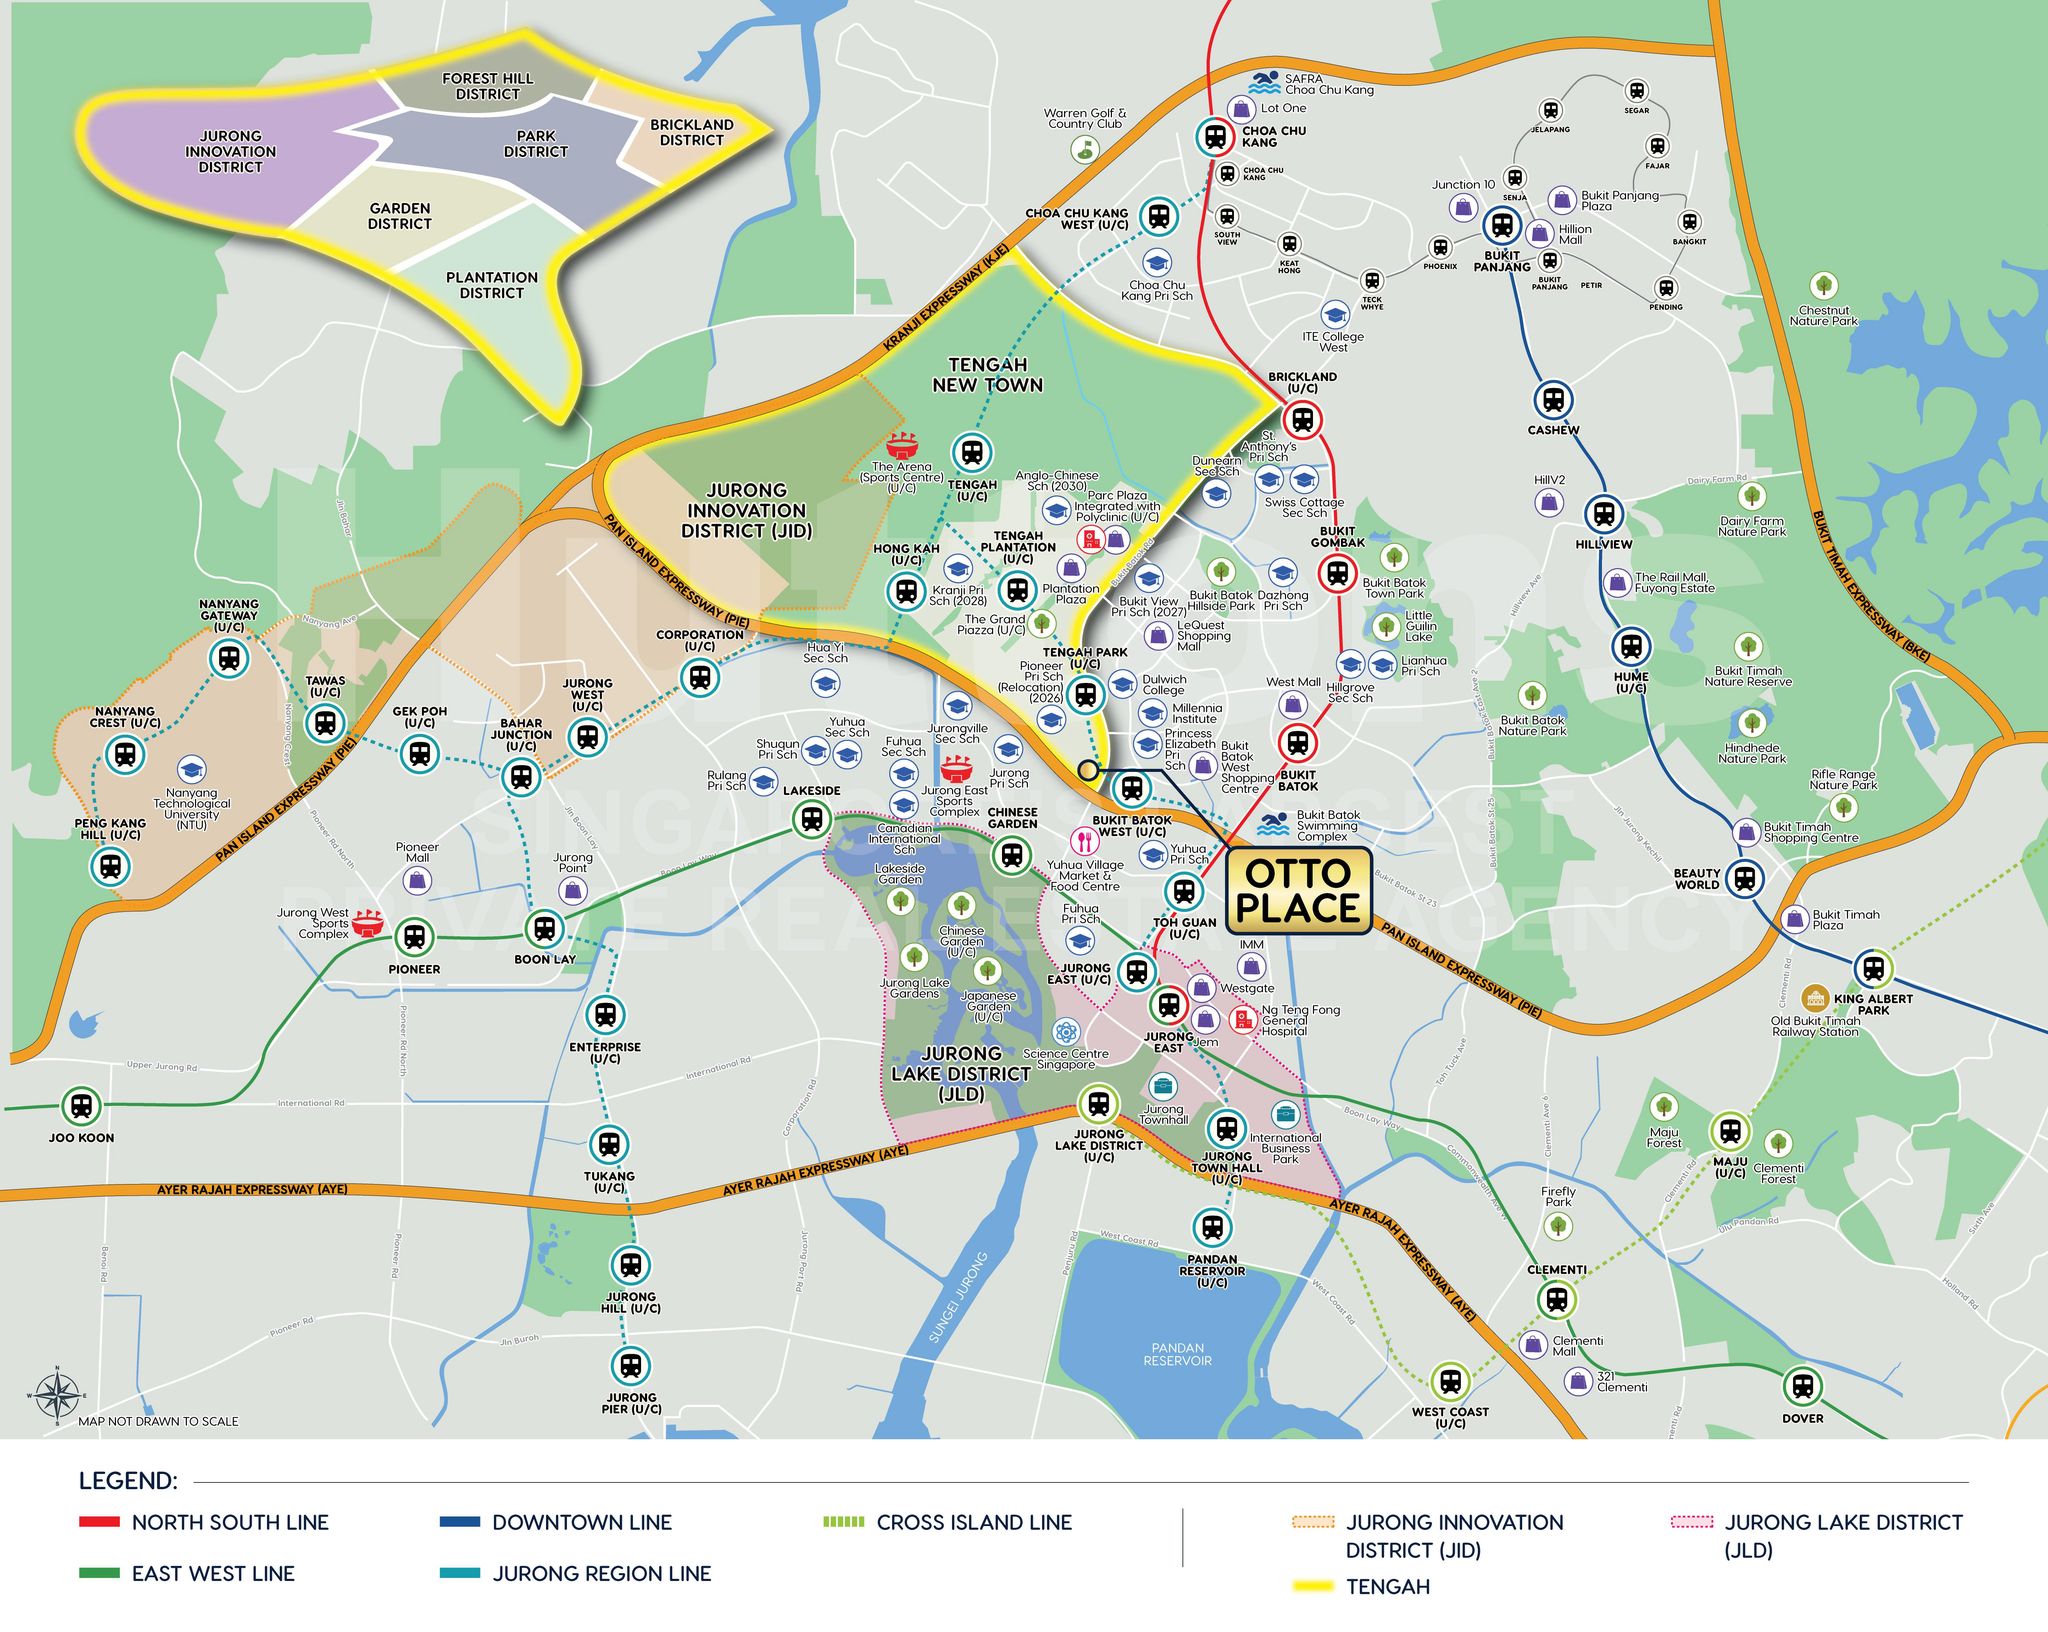Select the Tengah Park (U/C) station icon
The image size is (2048, 1632).
pos(1086,693)
